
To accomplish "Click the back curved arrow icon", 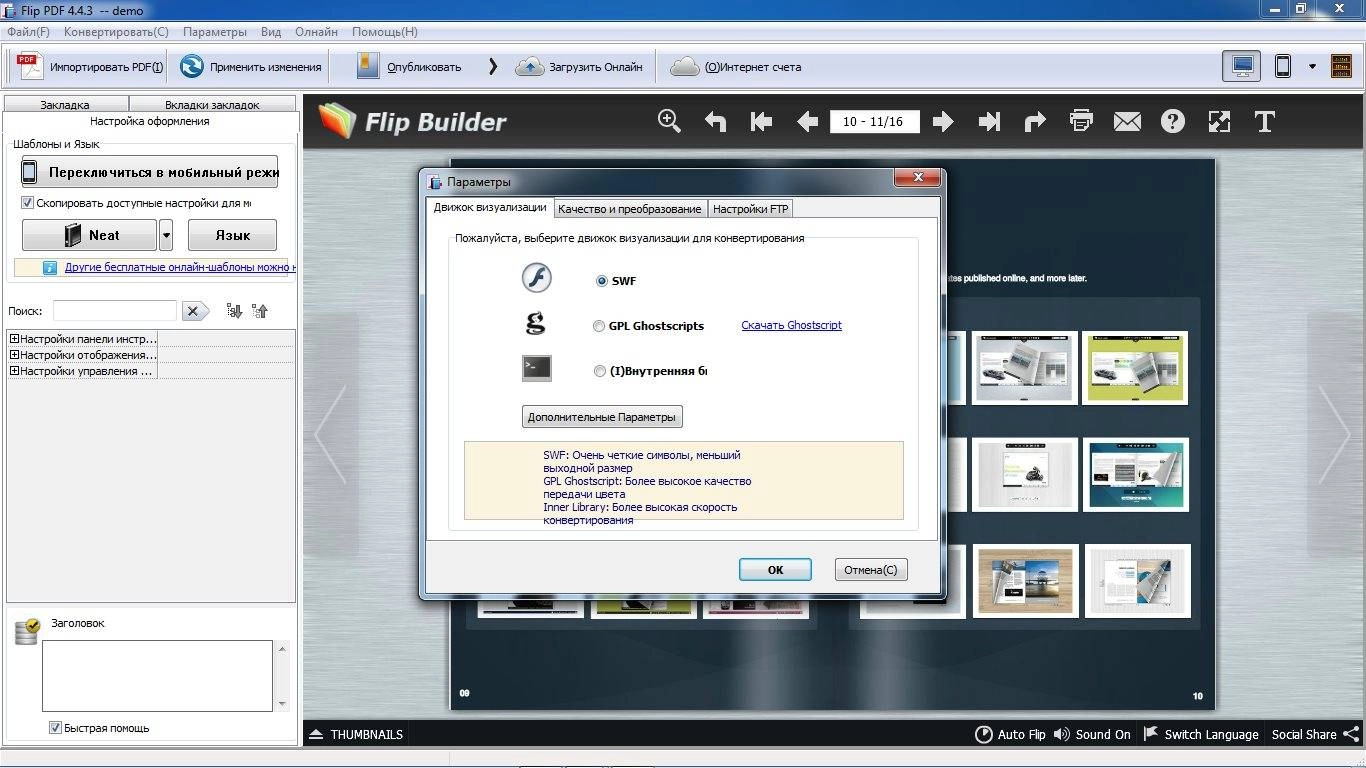I will (715, 122).
